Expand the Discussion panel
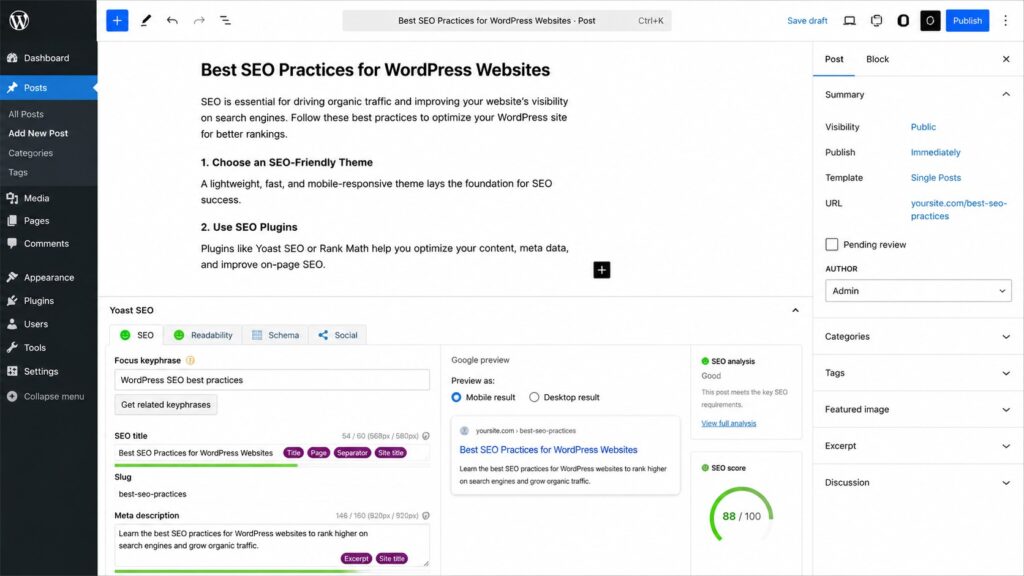The width and height of the screenshot is (1024, 576). click(918, 483)
